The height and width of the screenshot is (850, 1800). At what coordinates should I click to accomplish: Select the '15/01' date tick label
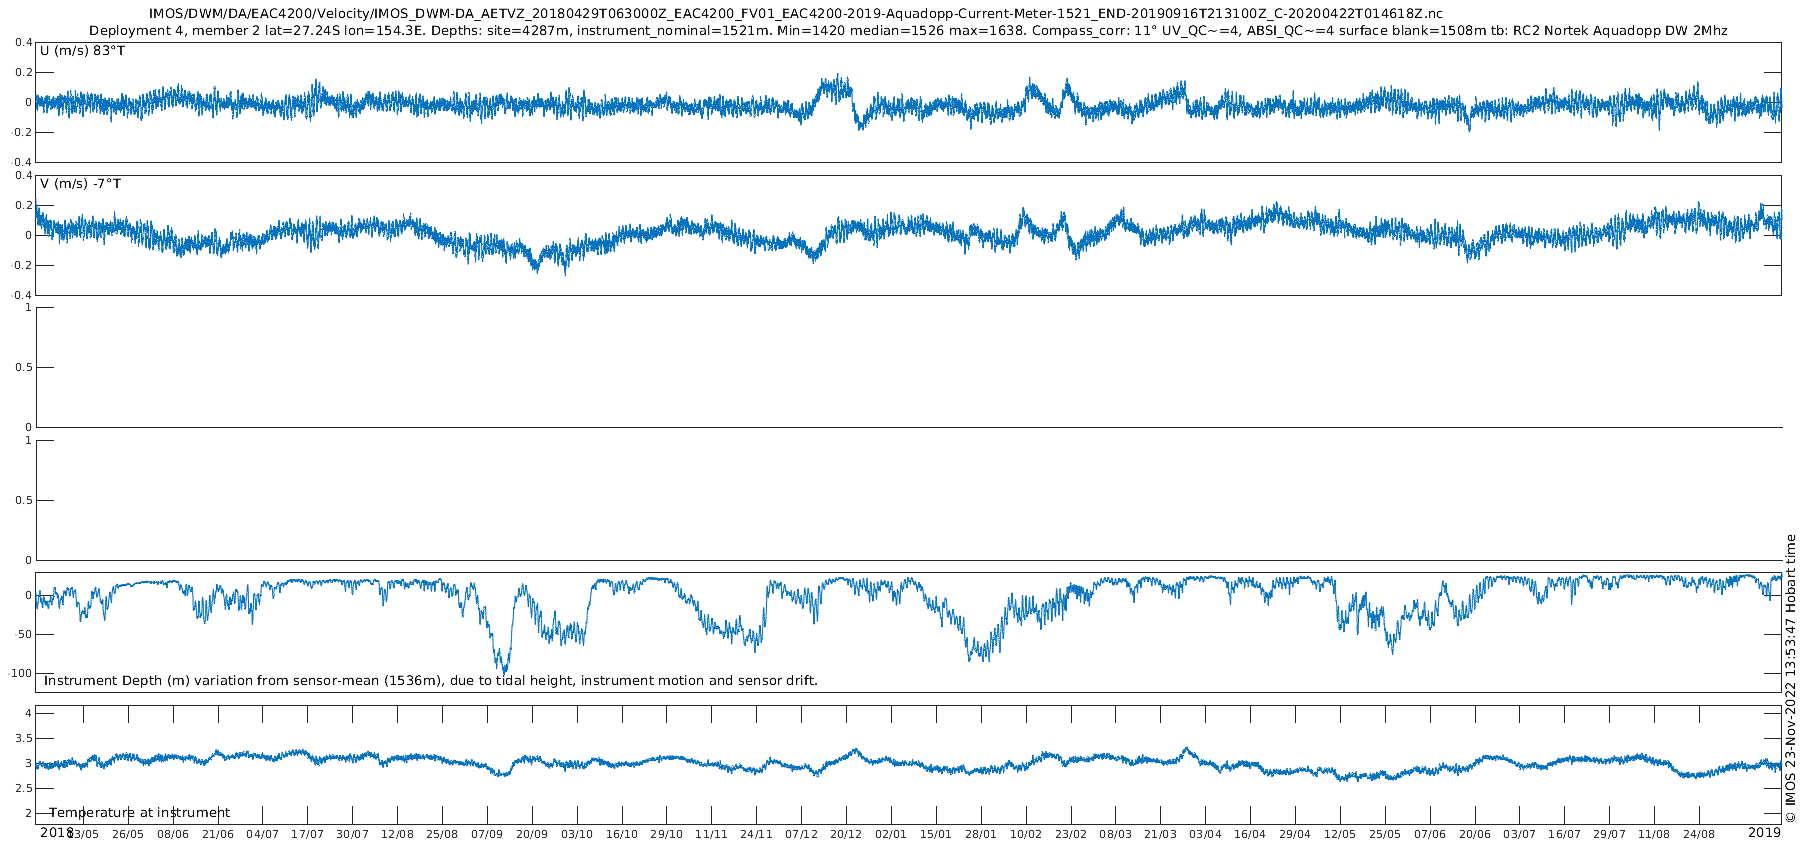pyautogui.click(x=936, y=834)
